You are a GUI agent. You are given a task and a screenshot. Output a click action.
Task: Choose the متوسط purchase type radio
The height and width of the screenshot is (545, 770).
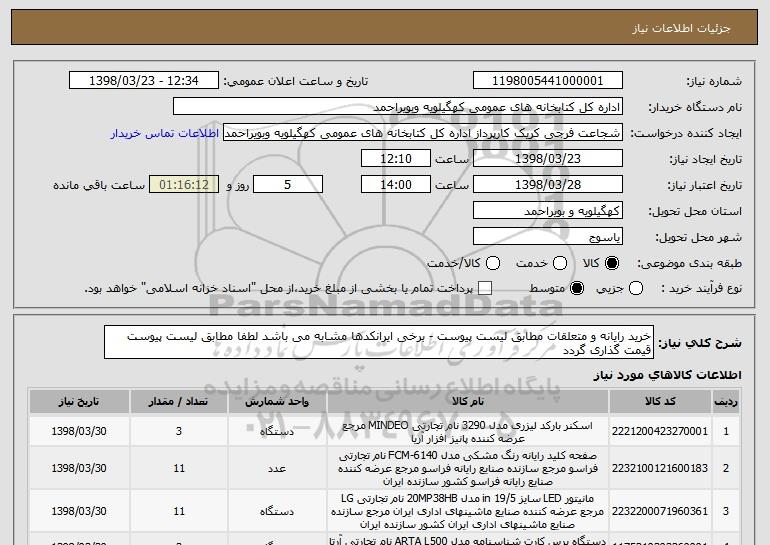577,288
